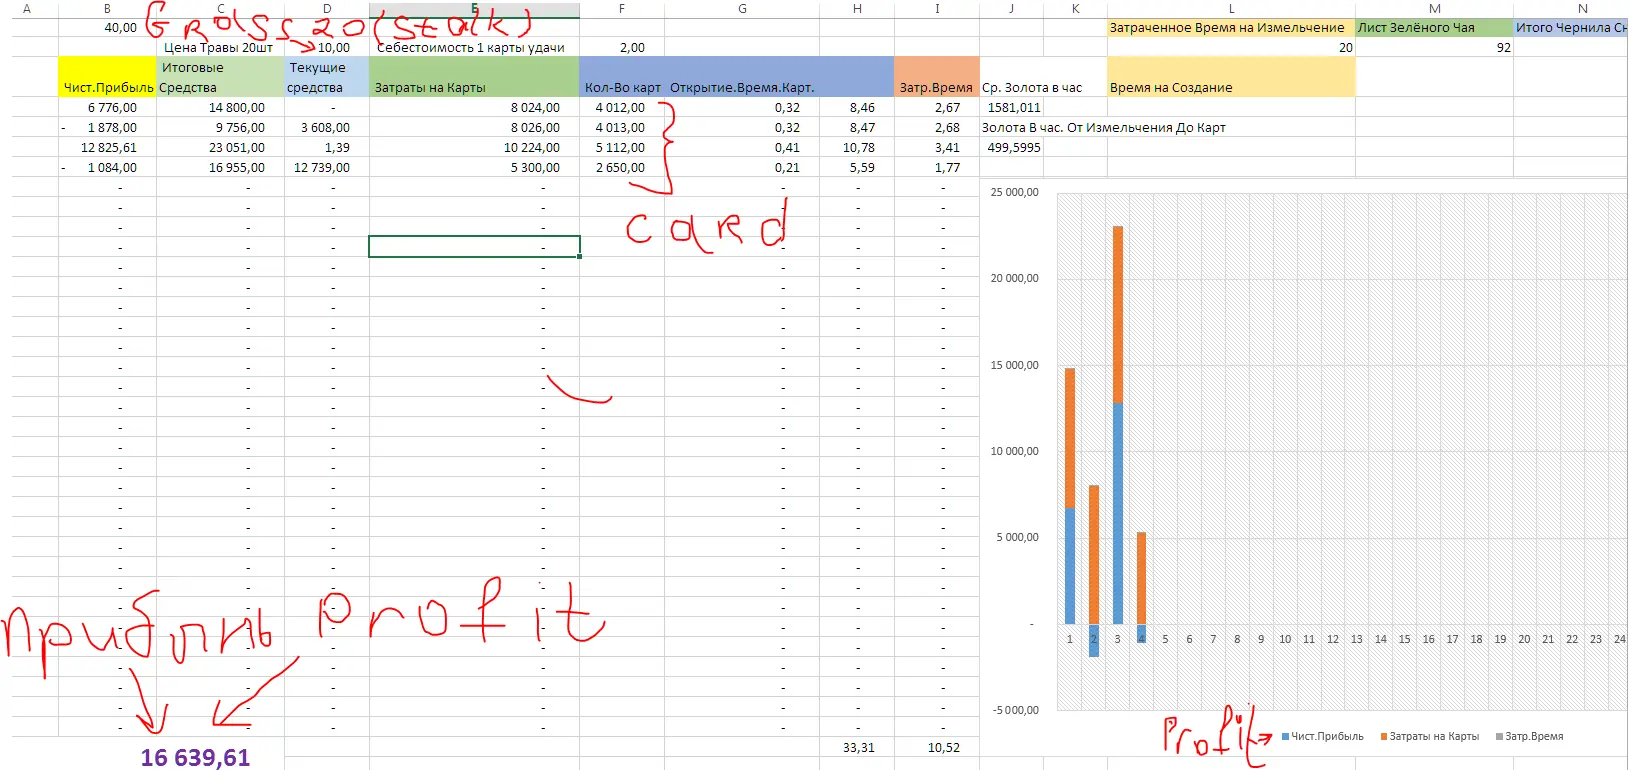This screenshot has height=770, width=1630.
Task: Select the cell with value 12 825,61
Action: [108, 147]
